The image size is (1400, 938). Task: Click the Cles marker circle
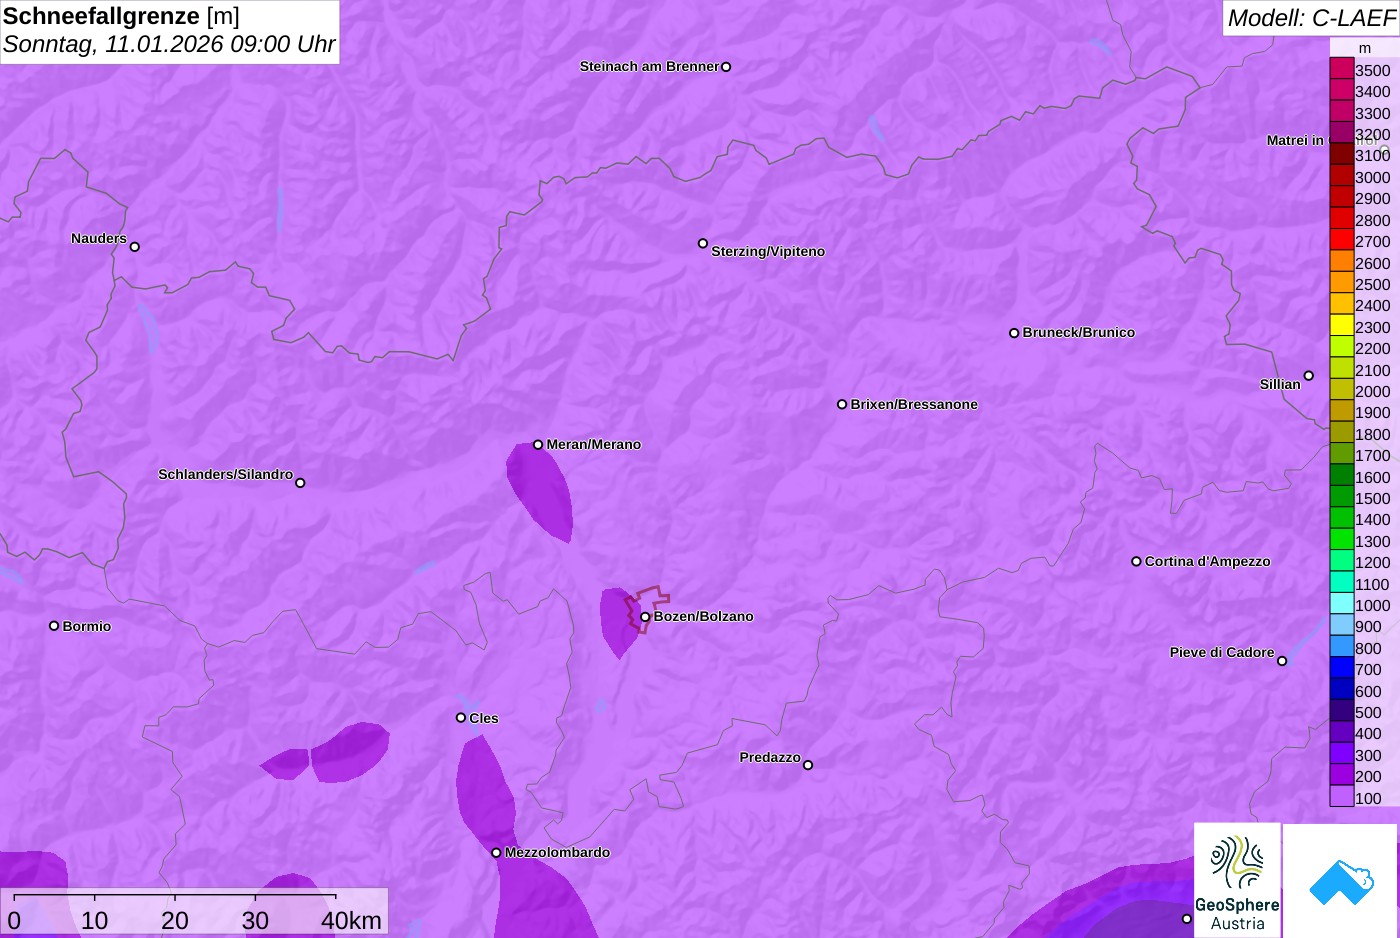point(461,718)
